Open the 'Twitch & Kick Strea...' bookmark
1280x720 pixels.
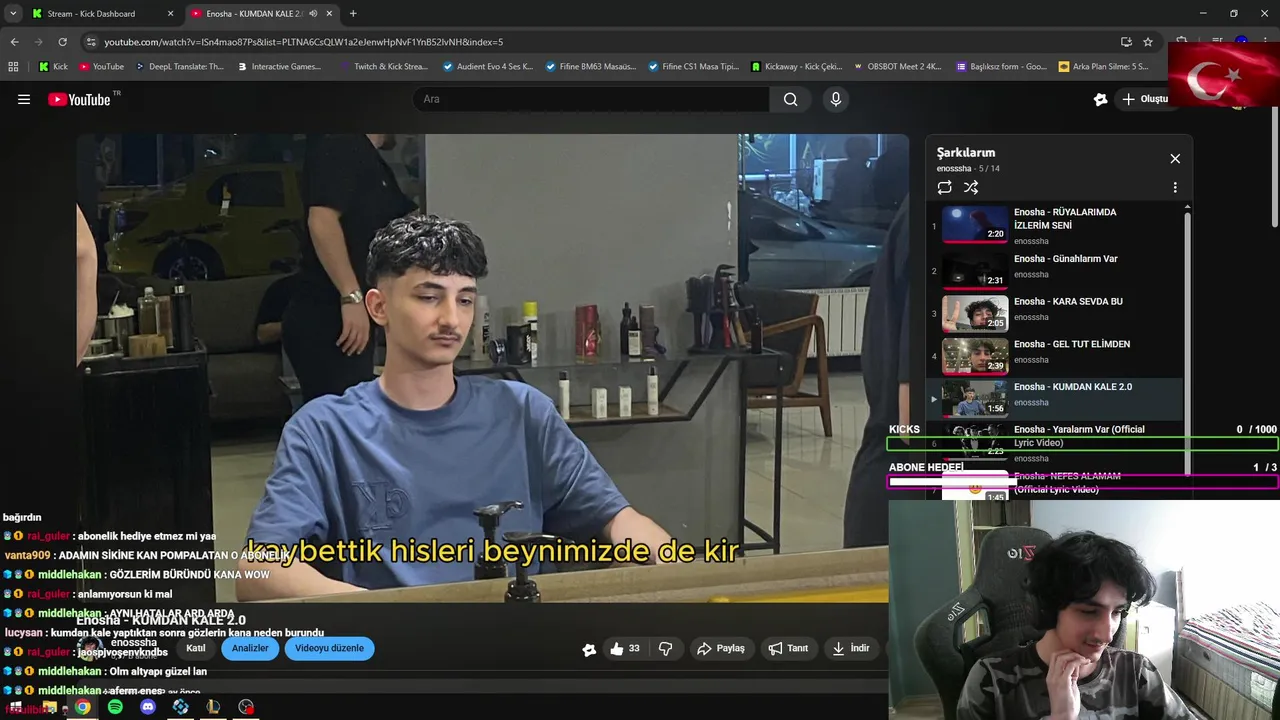384,67
